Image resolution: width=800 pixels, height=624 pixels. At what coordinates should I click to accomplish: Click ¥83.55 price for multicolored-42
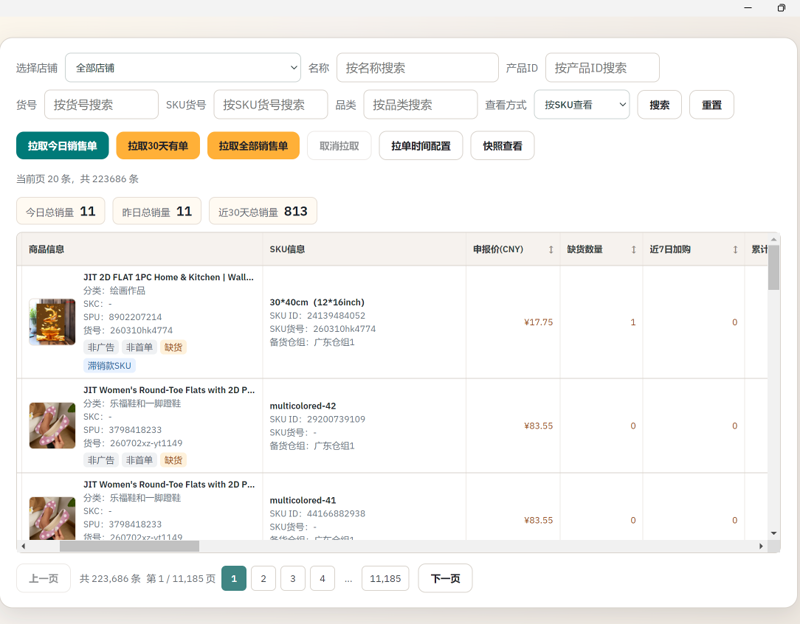[538, 426]
